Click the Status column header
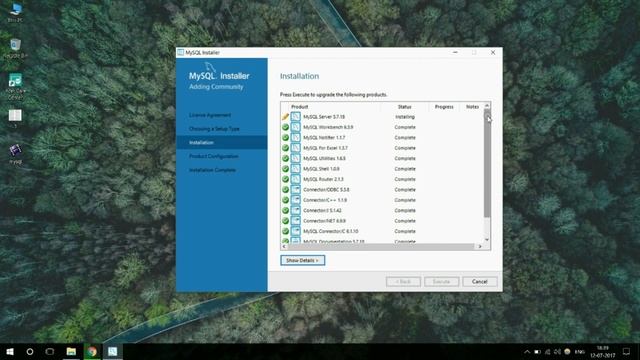640x360 pixels. tap(404, 107)
